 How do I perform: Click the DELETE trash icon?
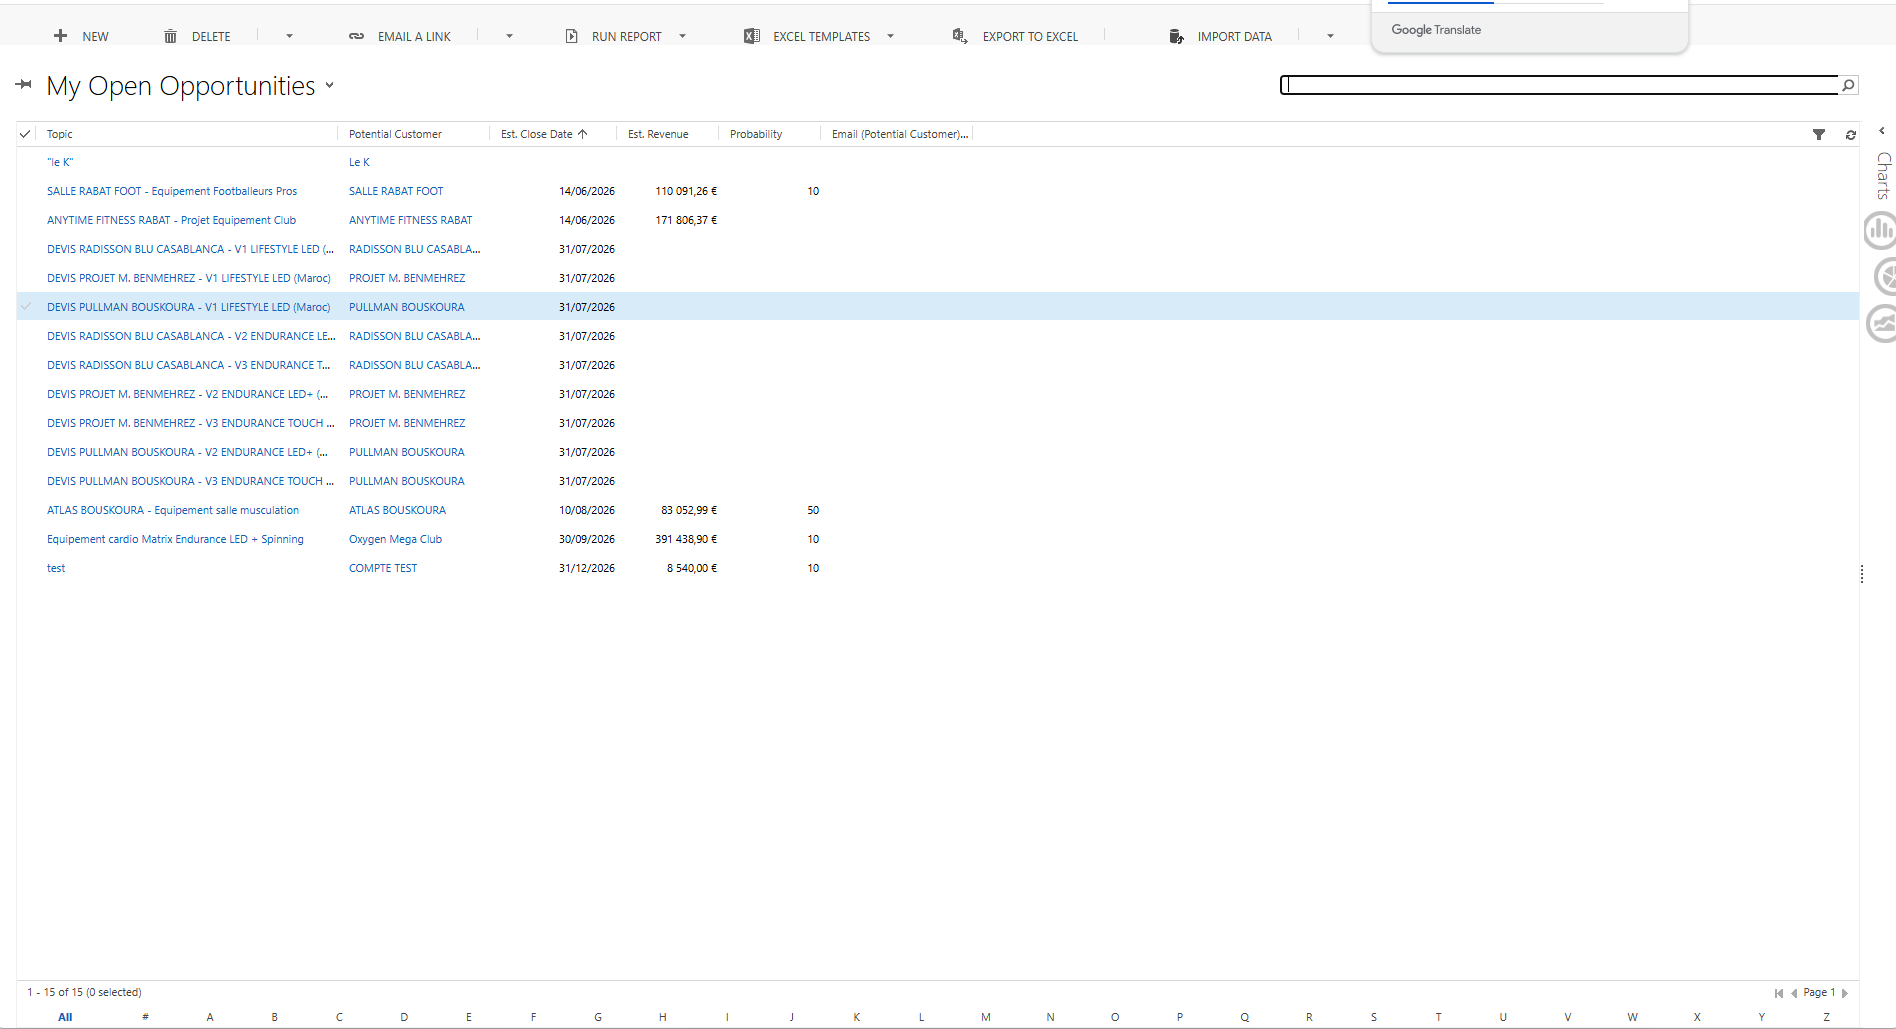click(170, 36)
